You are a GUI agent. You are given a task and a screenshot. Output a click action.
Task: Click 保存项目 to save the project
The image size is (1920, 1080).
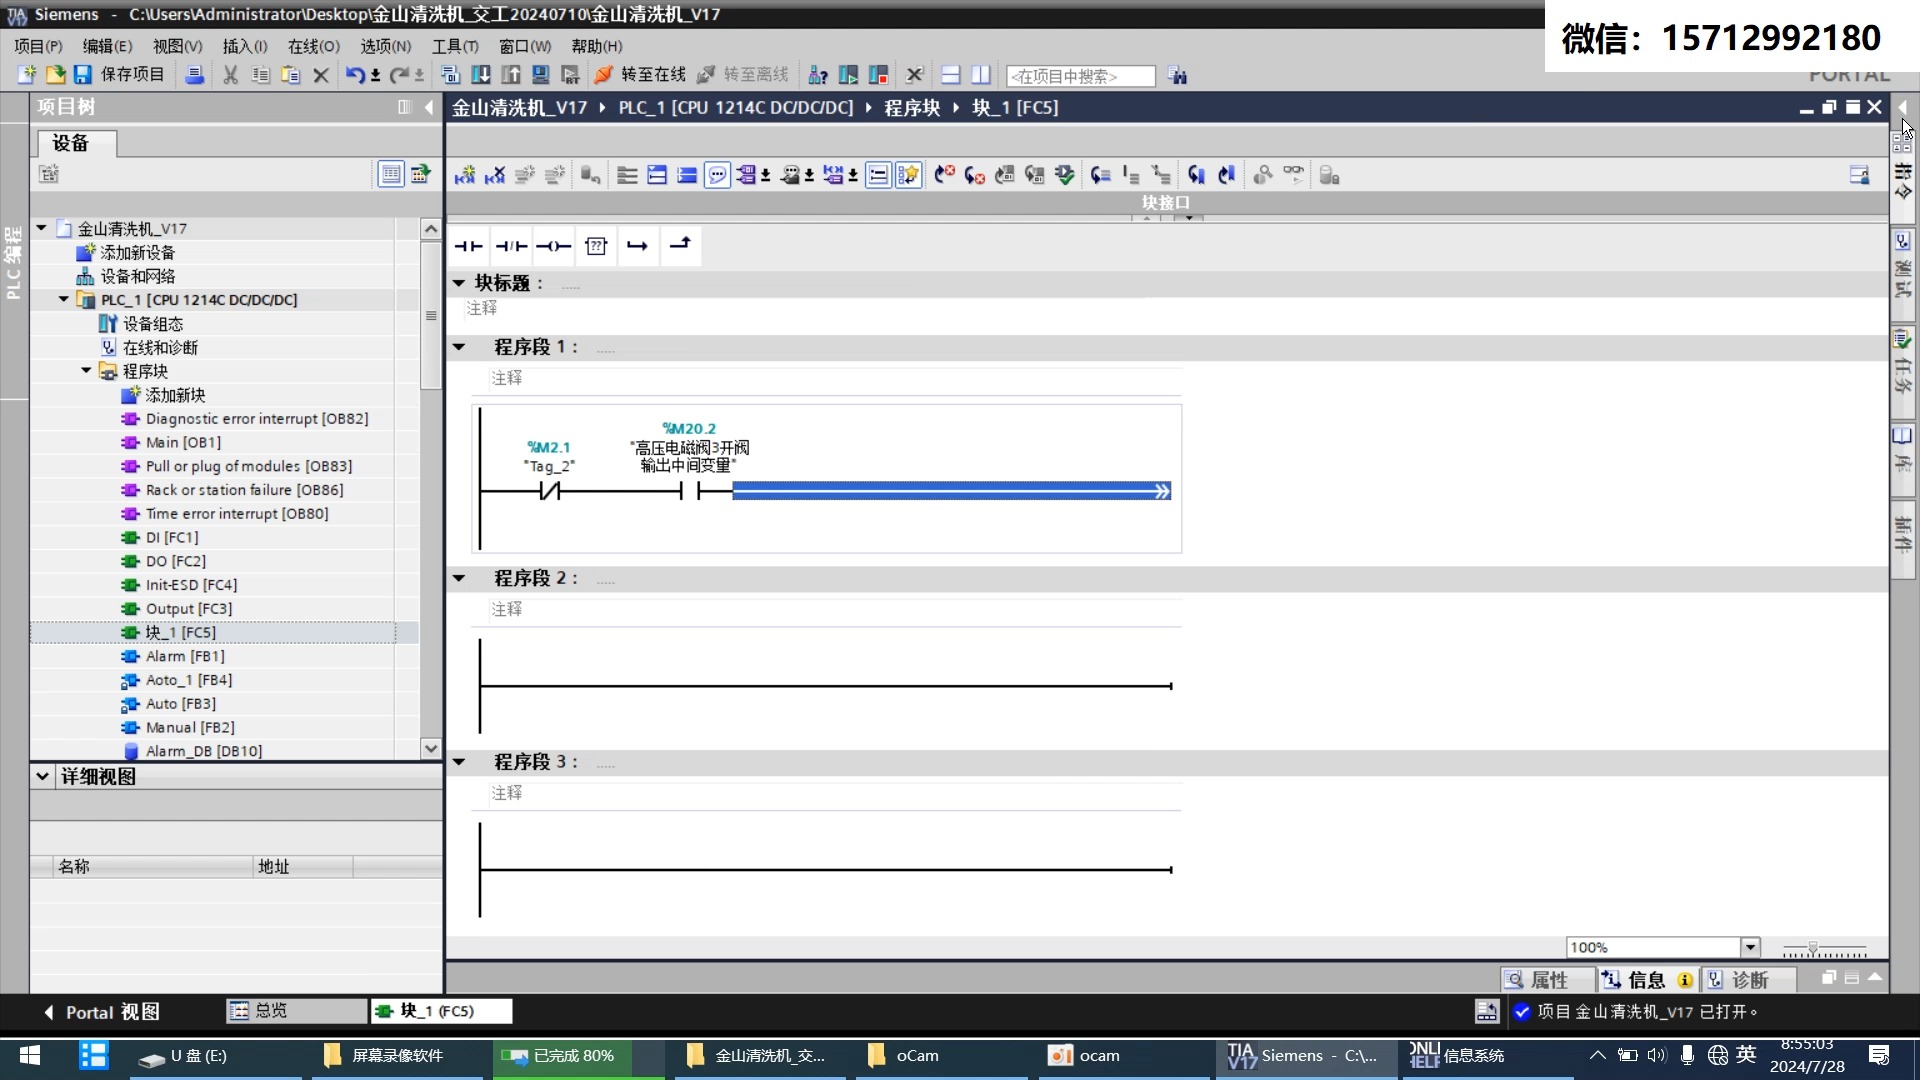pos(119,75)
